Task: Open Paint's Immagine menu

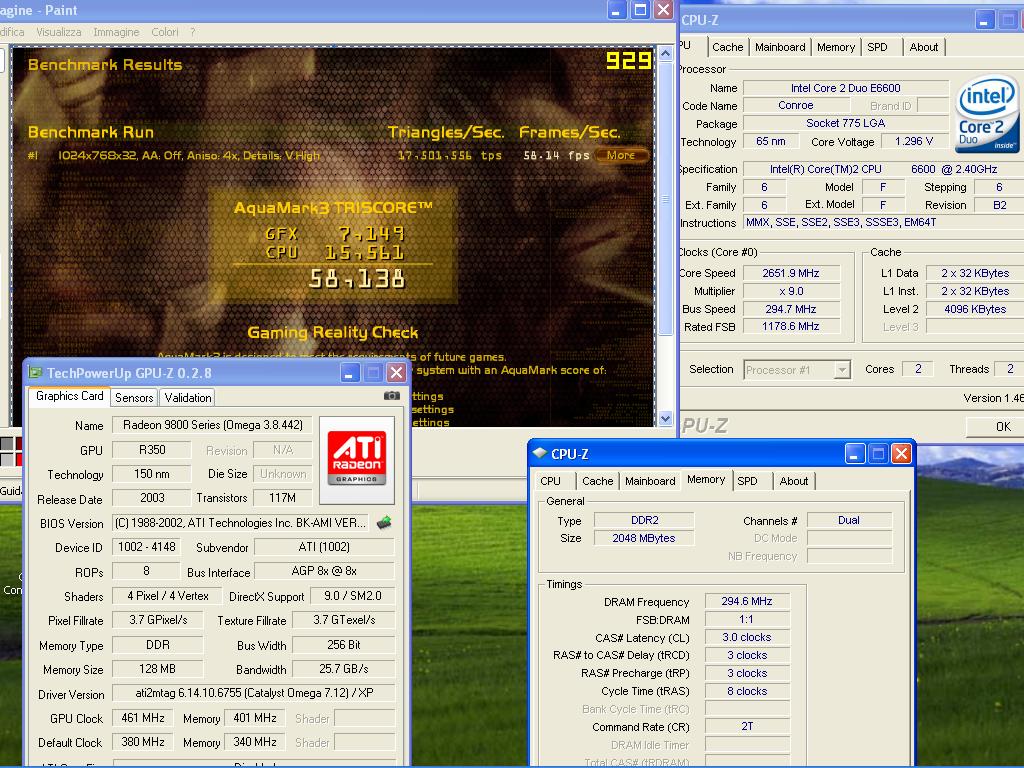Action: [x=116, y=32]
